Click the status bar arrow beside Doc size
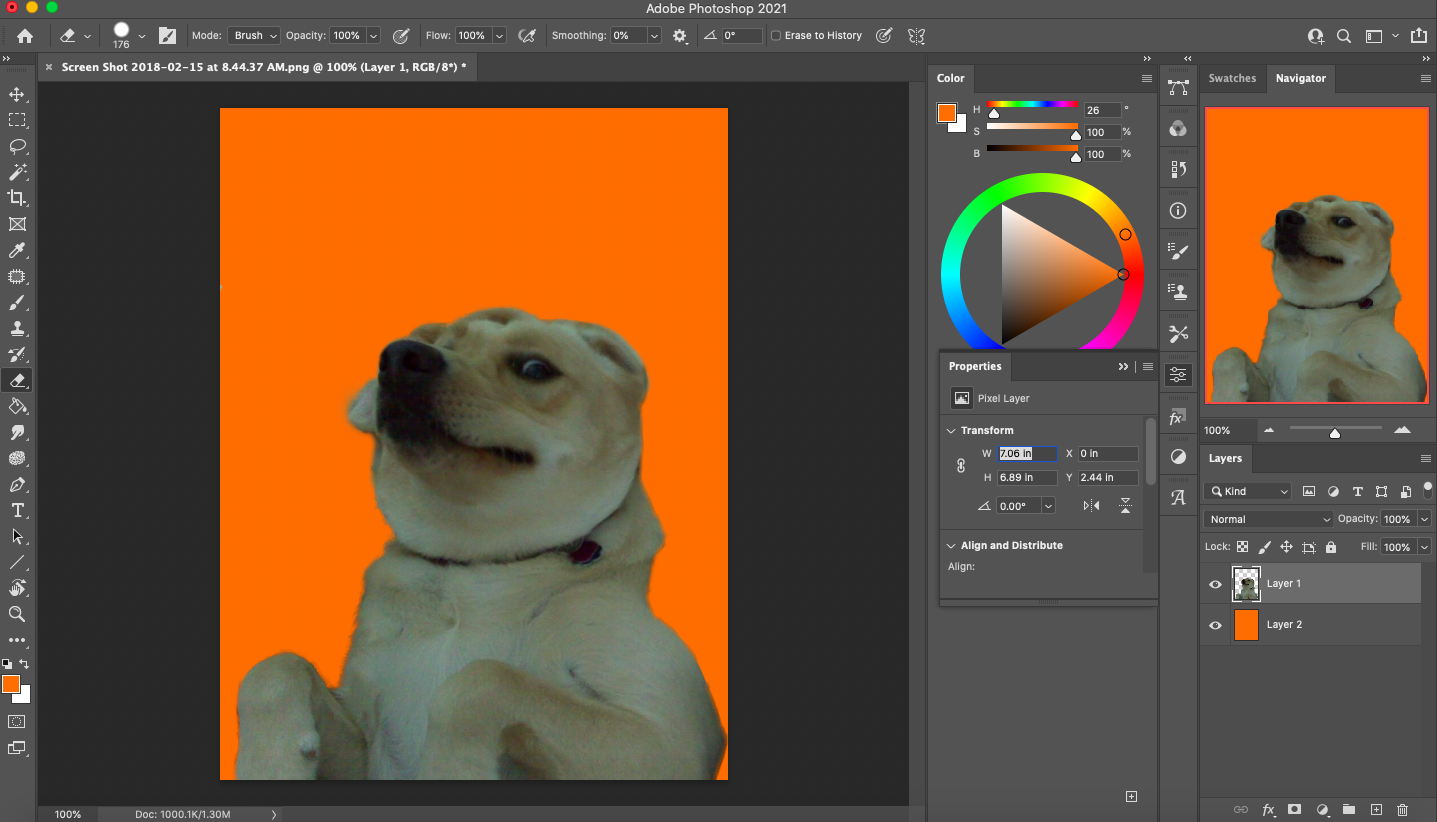The image size is (1437, 822). (274, 814)
